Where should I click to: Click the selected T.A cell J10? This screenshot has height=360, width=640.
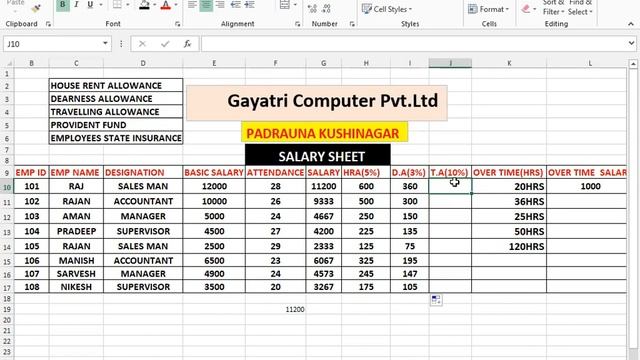[450, 186]
